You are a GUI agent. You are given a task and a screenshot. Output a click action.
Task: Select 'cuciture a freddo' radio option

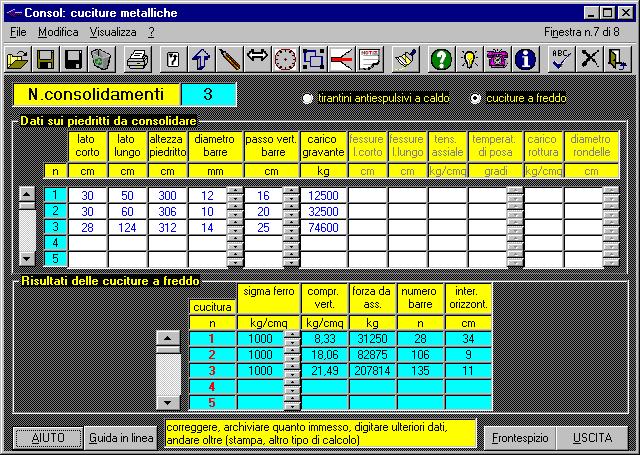click(475, 98)
